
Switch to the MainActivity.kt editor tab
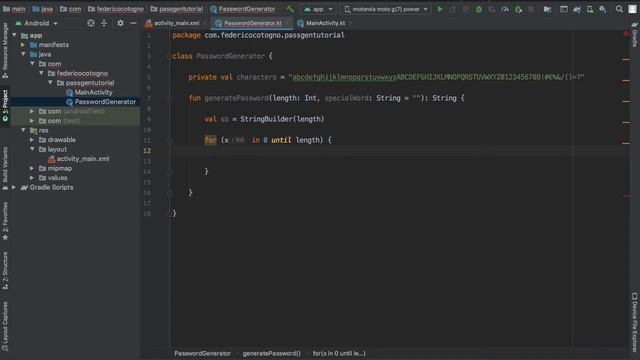pos(324,23)
